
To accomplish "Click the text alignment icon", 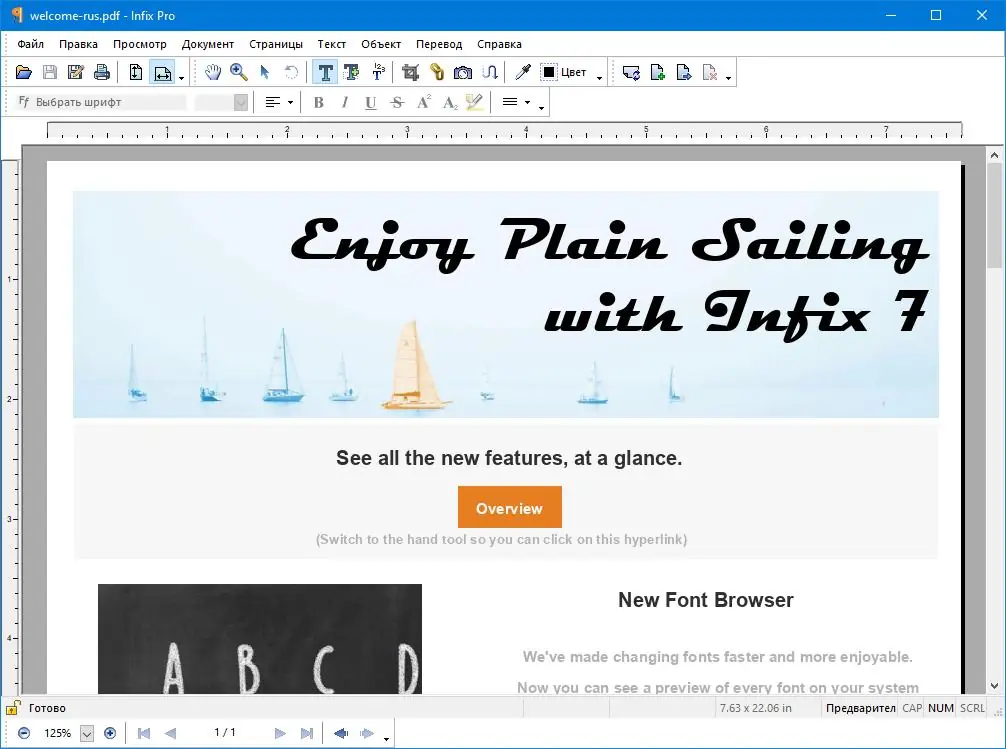I will [x=273, y=102].
